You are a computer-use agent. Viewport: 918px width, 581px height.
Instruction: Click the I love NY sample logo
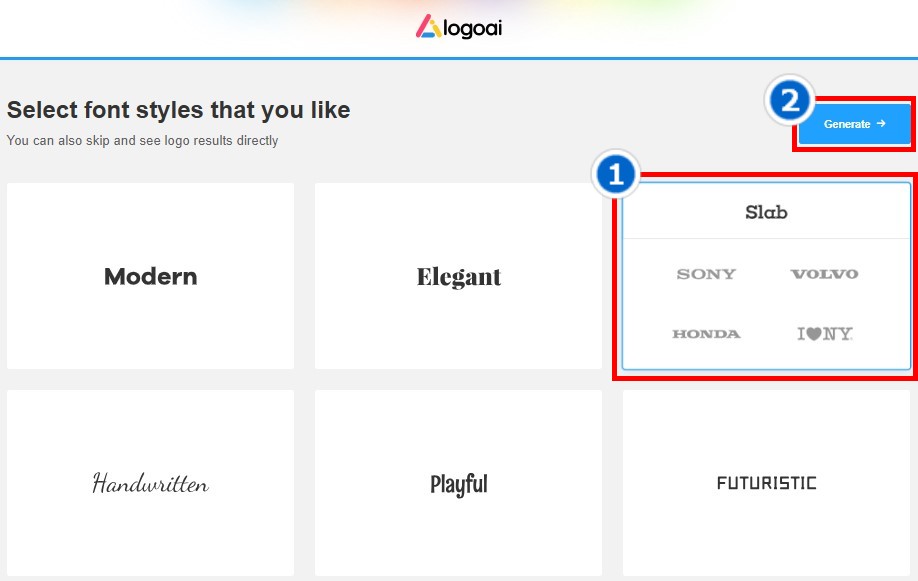coord(824,334)
